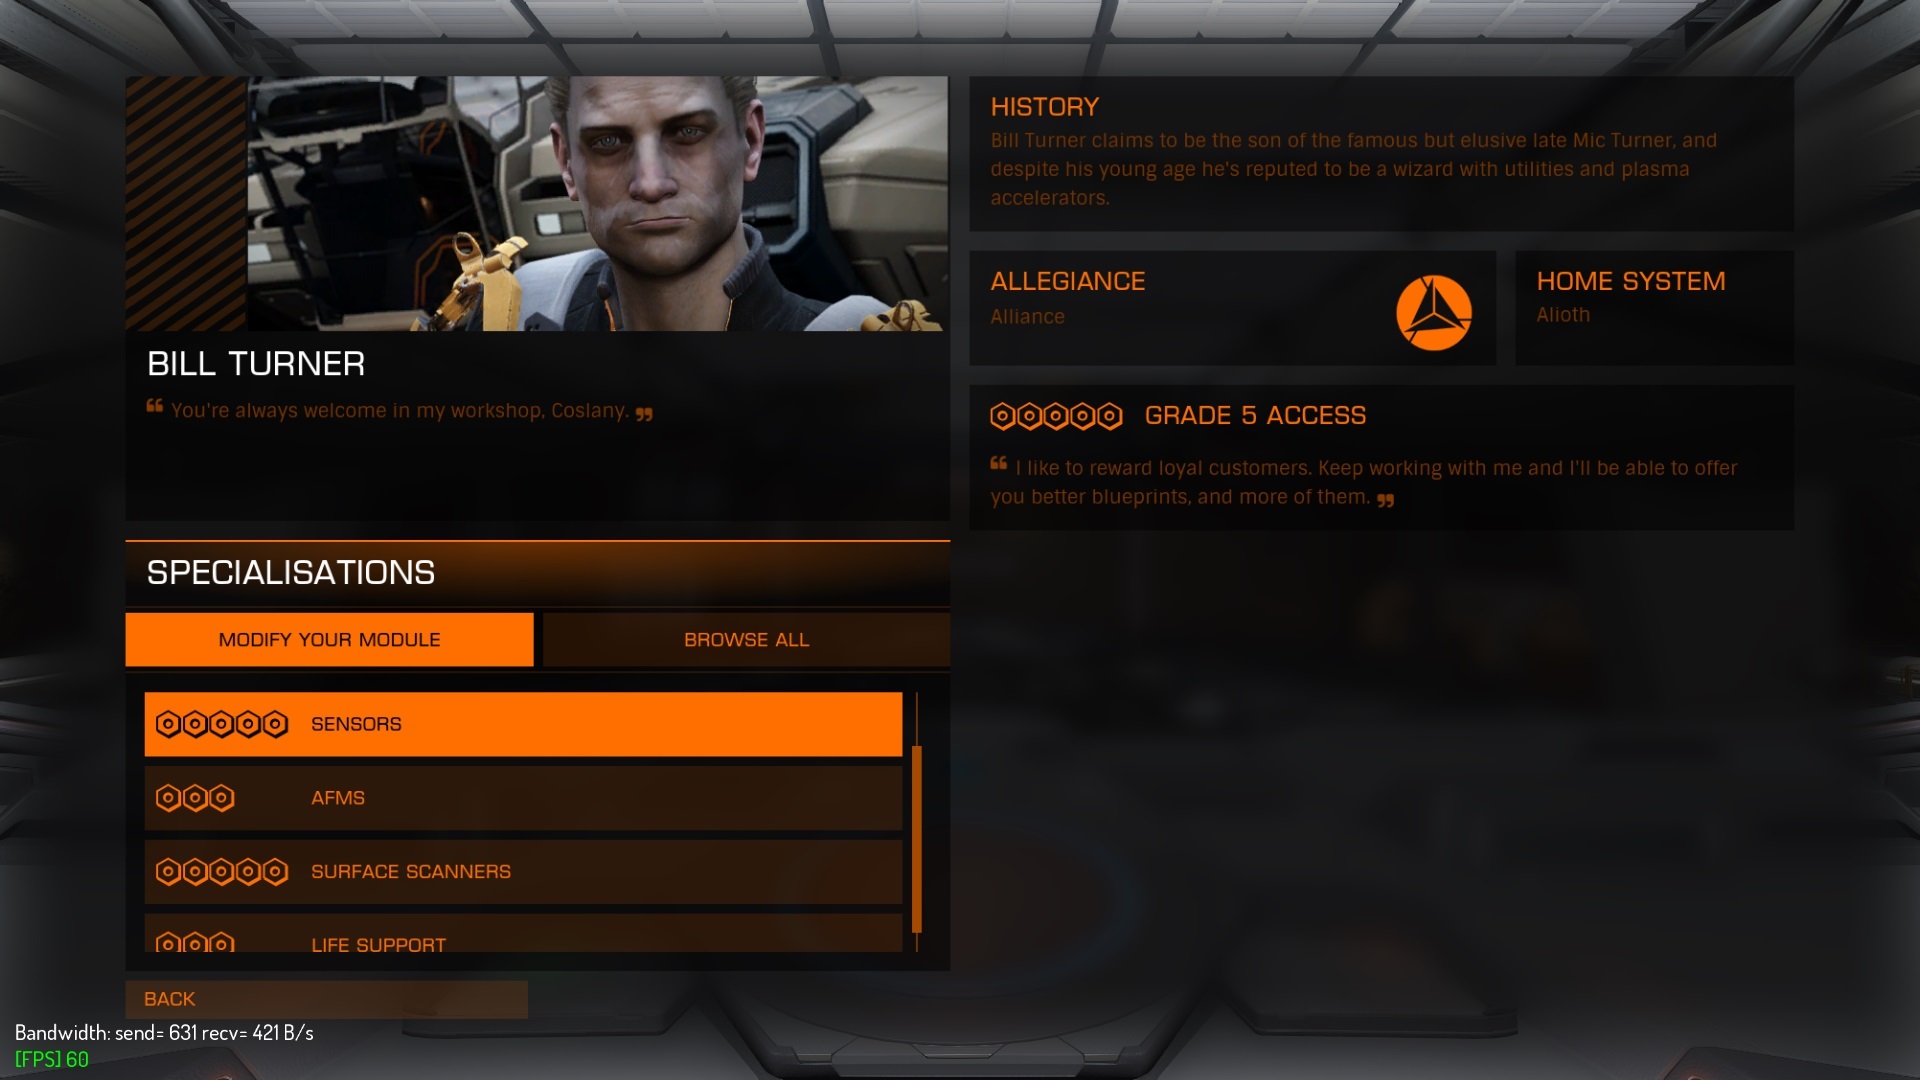Click the specialisations list scrollbar
The height and width of the screenshot is (1080, 1920).
(917, 838)
